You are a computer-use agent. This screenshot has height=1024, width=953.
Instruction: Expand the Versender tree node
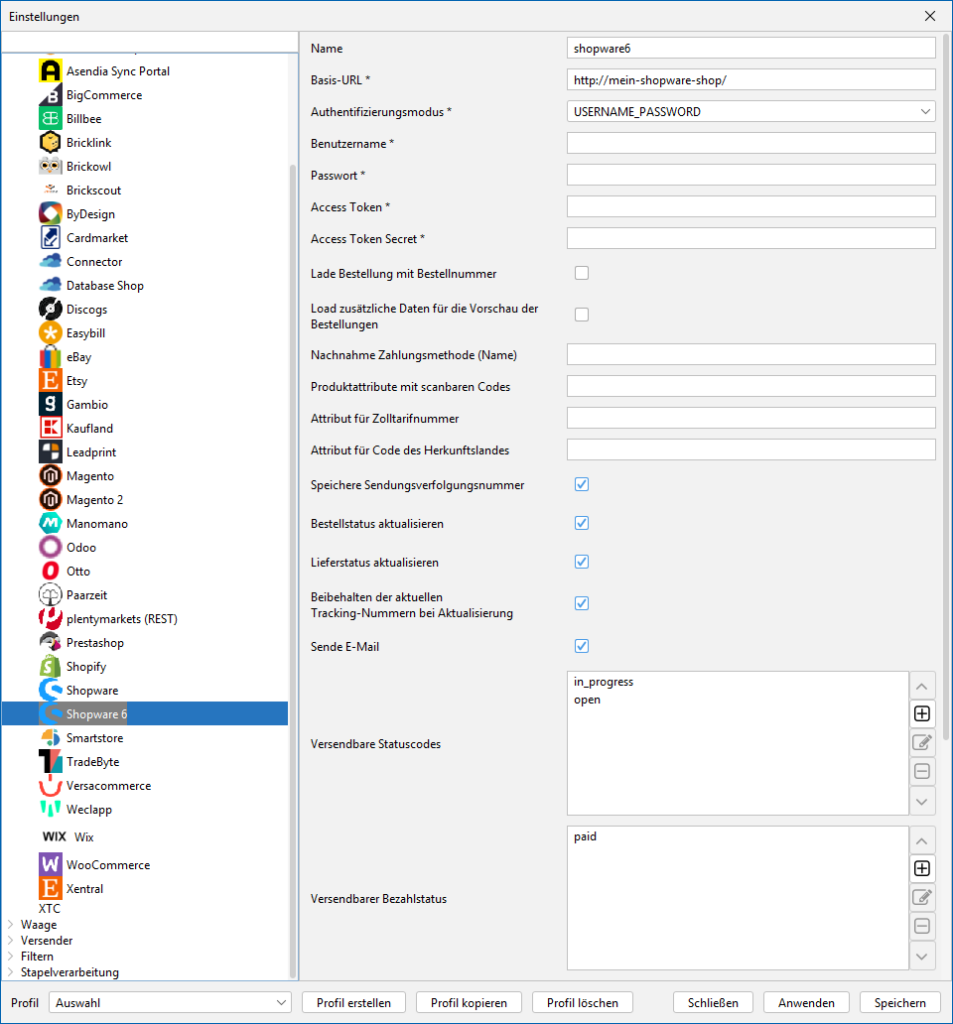click(x=12, y=940)
